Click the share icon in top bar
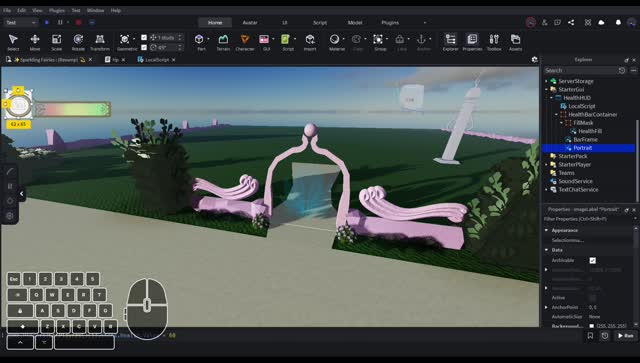The width and height of the screenshot is (640, 363). click(571, 22)
